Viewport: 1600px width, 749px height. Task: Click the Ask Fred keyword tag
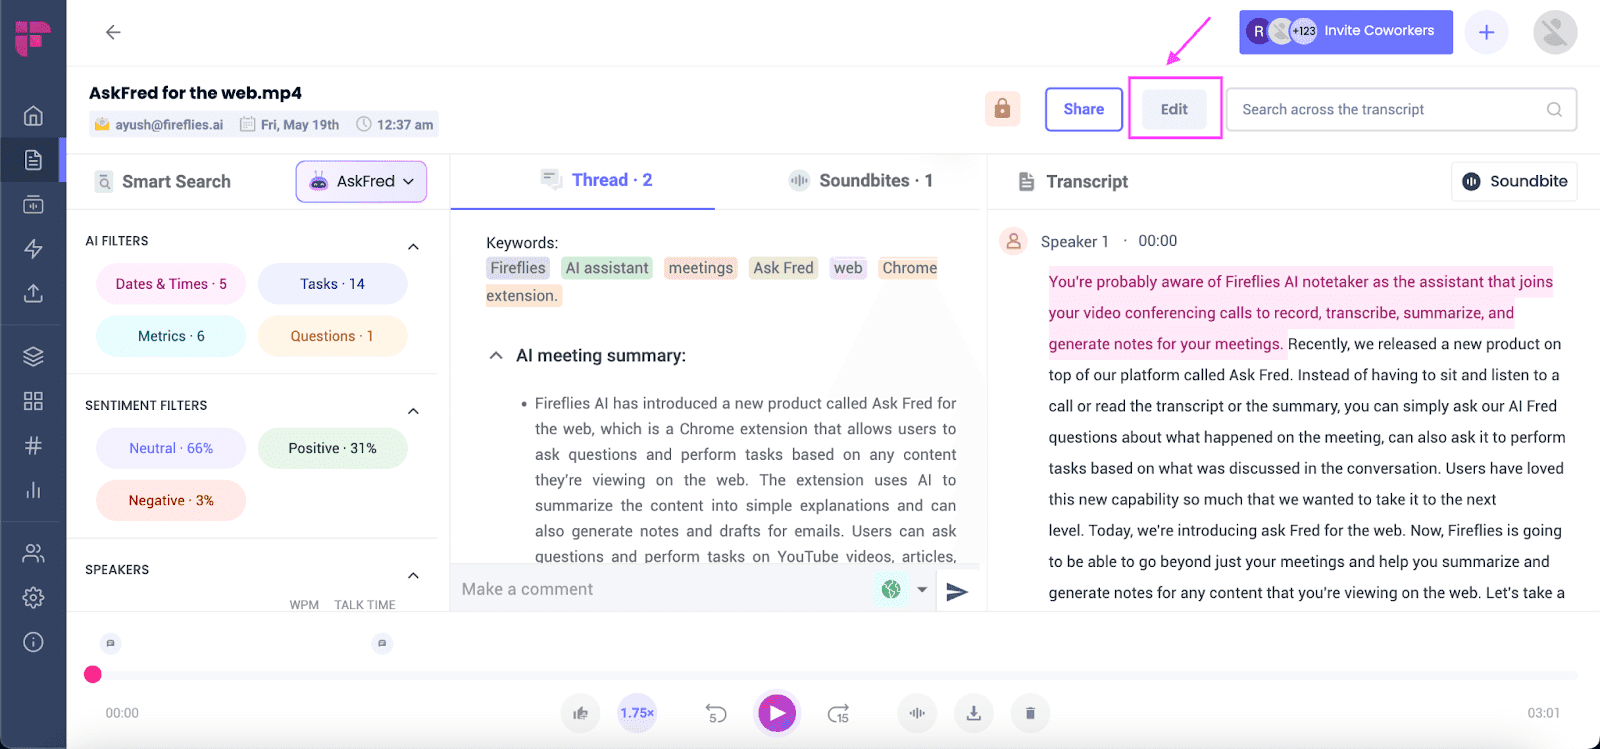click(783, 268)
